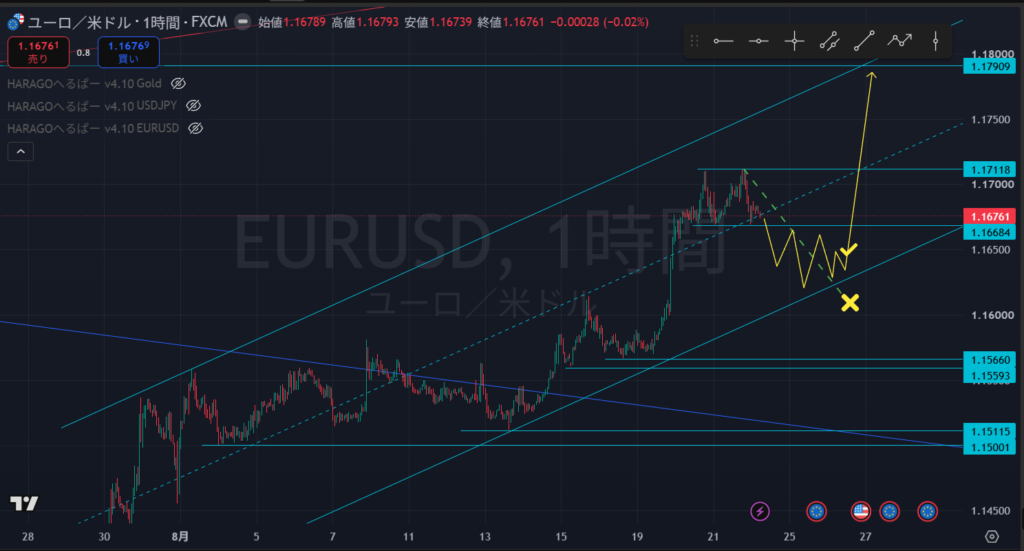Select the horizontal ray drawing tool

(x=723, y=41)
